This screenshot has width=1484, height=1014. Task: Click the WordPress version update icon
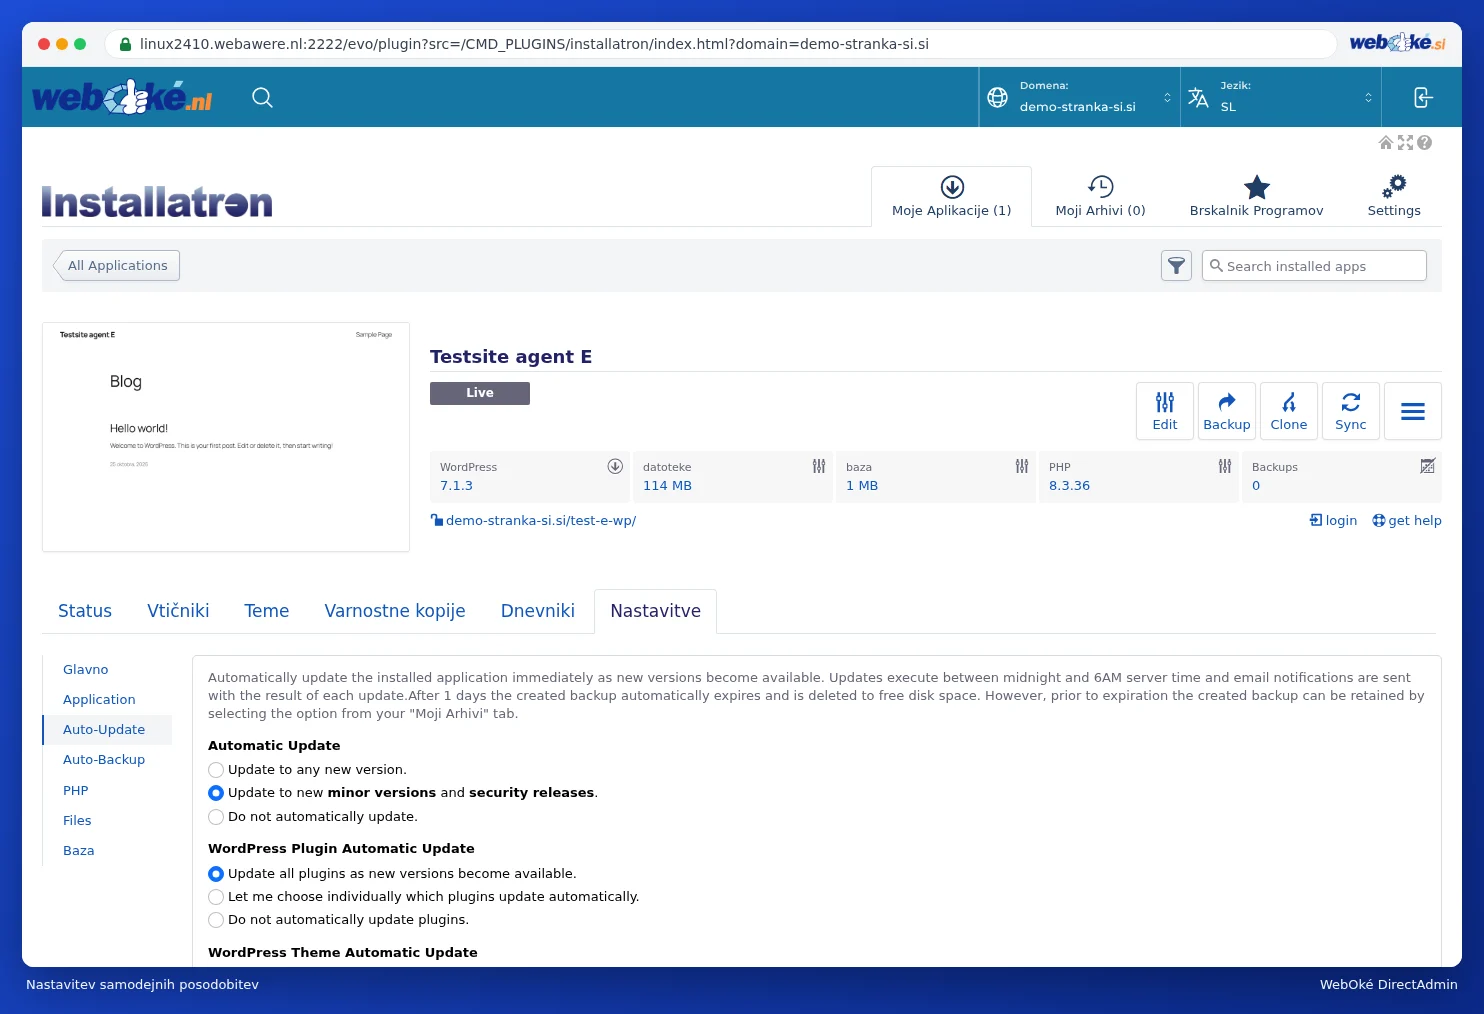coord(615,466)
